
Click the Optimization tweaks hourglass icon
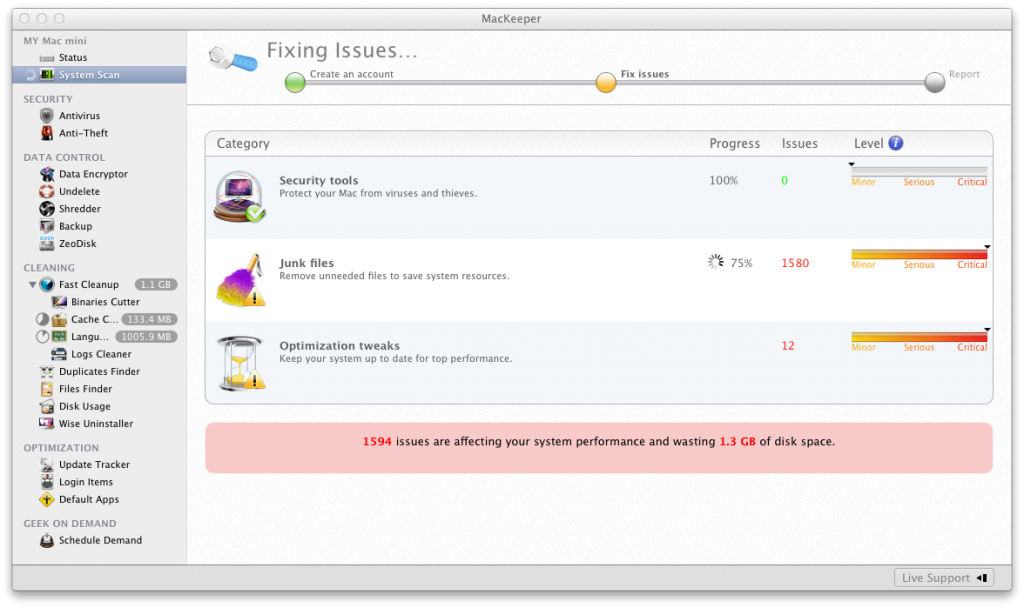pyautogui.click(x=241, y=363)
